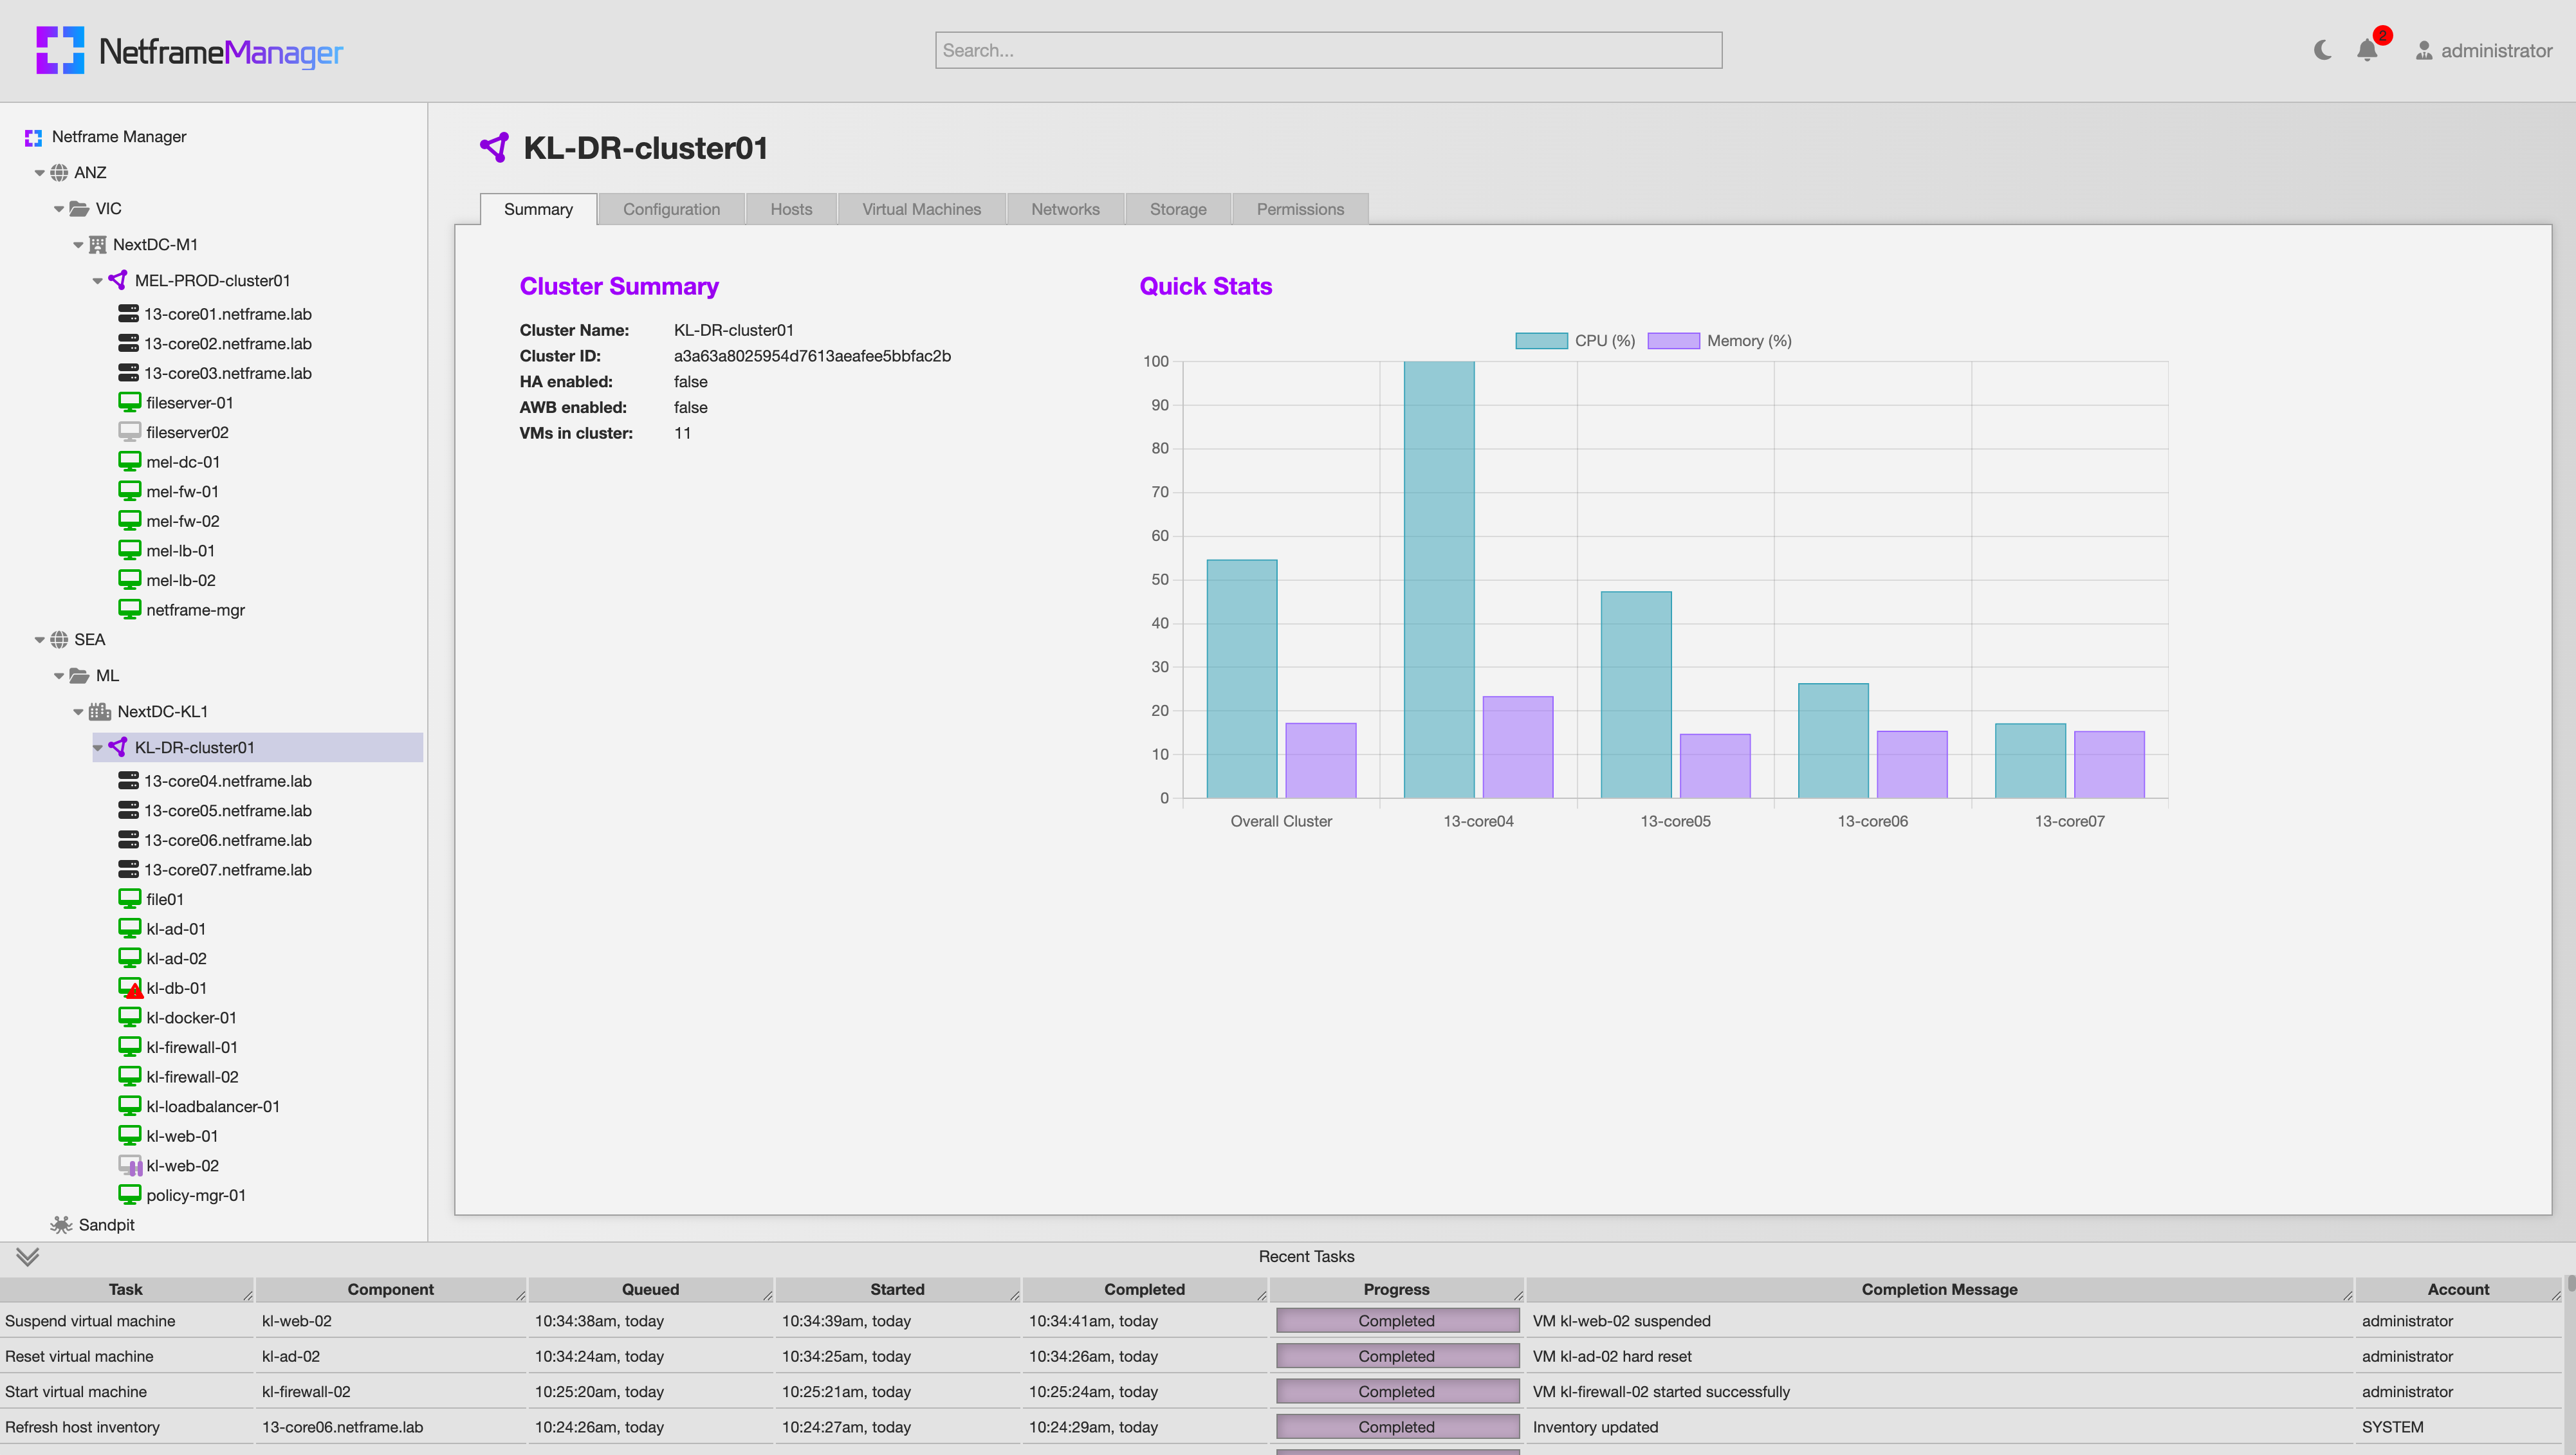The height and width of the screenshot is (1455, 2576).
Task: Select host 13-core01.netframe.lab server icon
Action: (x=128, y=314)
